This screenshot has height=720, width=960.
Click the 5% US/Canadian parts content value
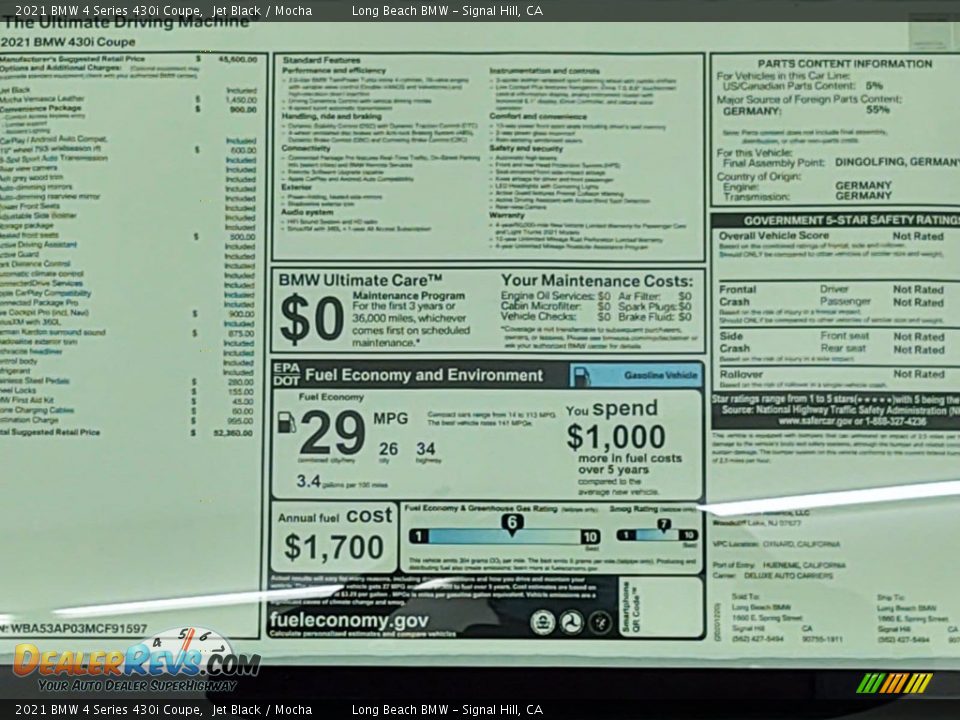874,86
